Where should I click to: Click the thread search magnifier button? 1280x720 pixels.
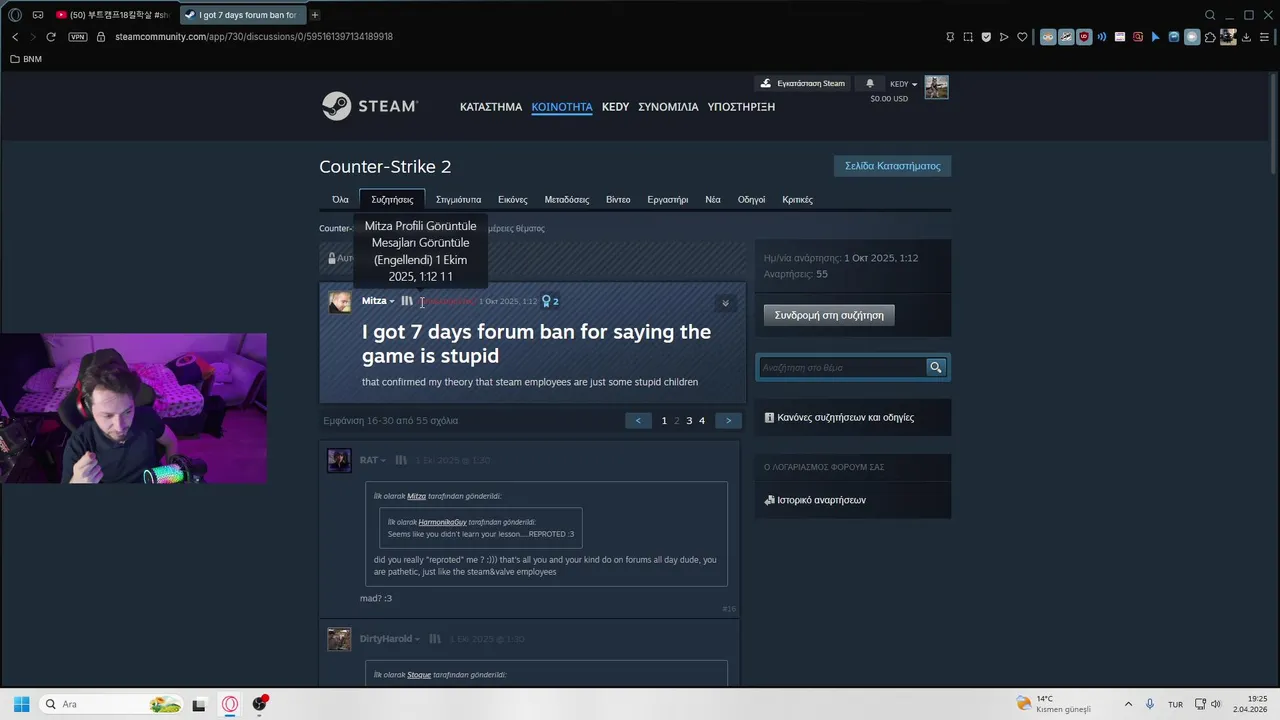[936, 367]
